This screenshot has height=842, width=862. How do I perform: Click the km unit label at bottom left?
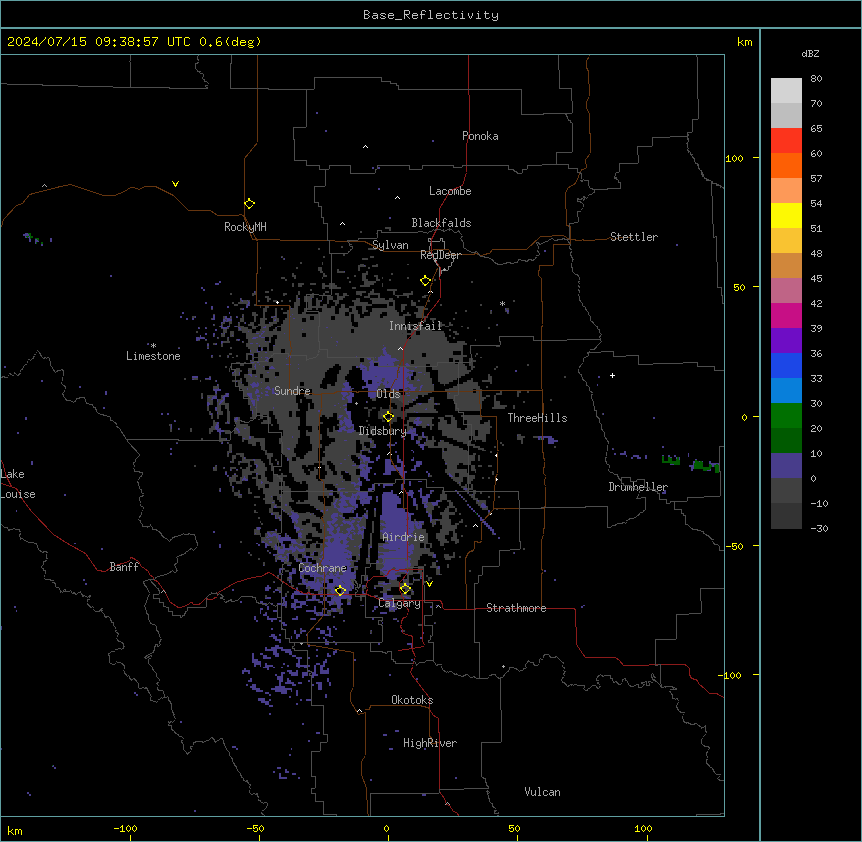click(x=15, y=831)
